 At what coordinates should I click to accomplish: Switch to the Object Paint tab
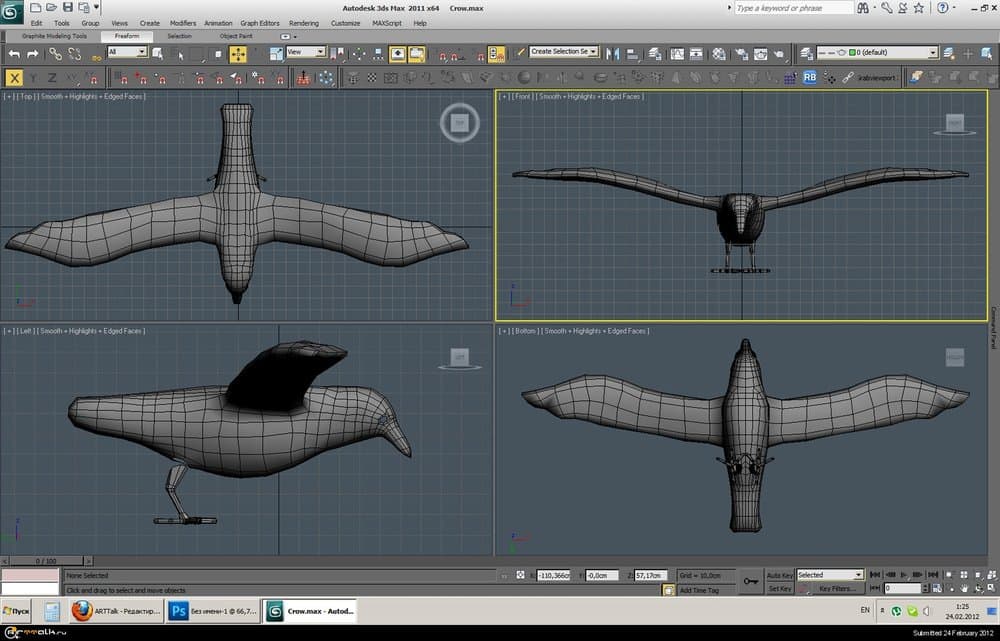[x=236, y=36]
